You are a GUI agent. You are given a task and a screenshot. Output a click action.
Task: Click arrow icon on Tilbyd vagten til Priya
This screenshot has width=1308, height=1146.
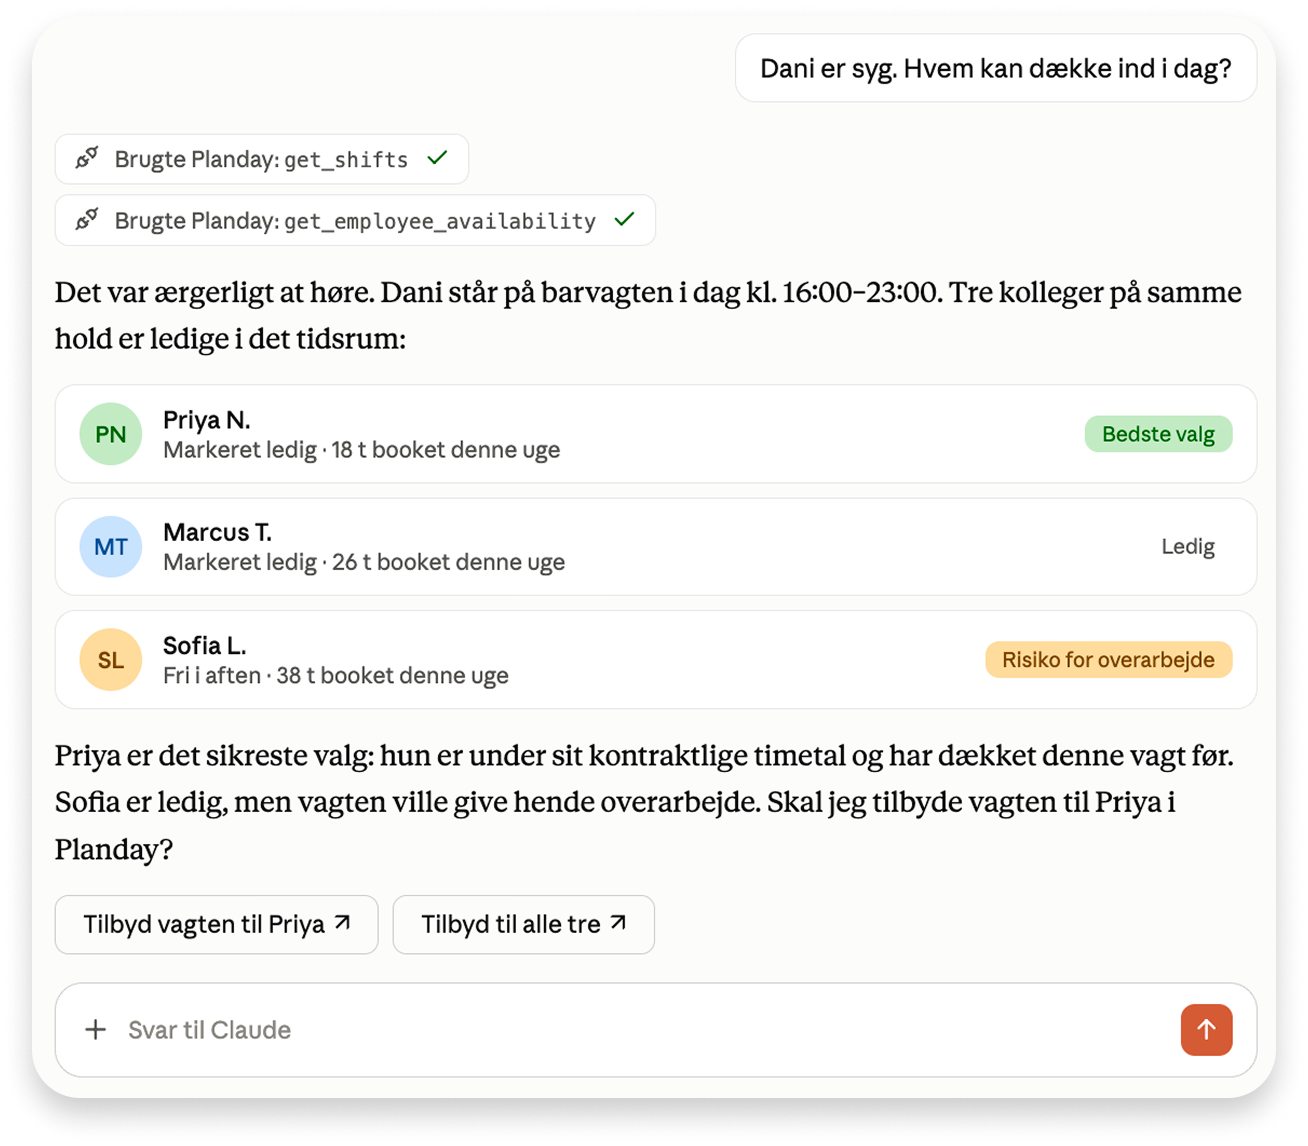tap(343, 923)
